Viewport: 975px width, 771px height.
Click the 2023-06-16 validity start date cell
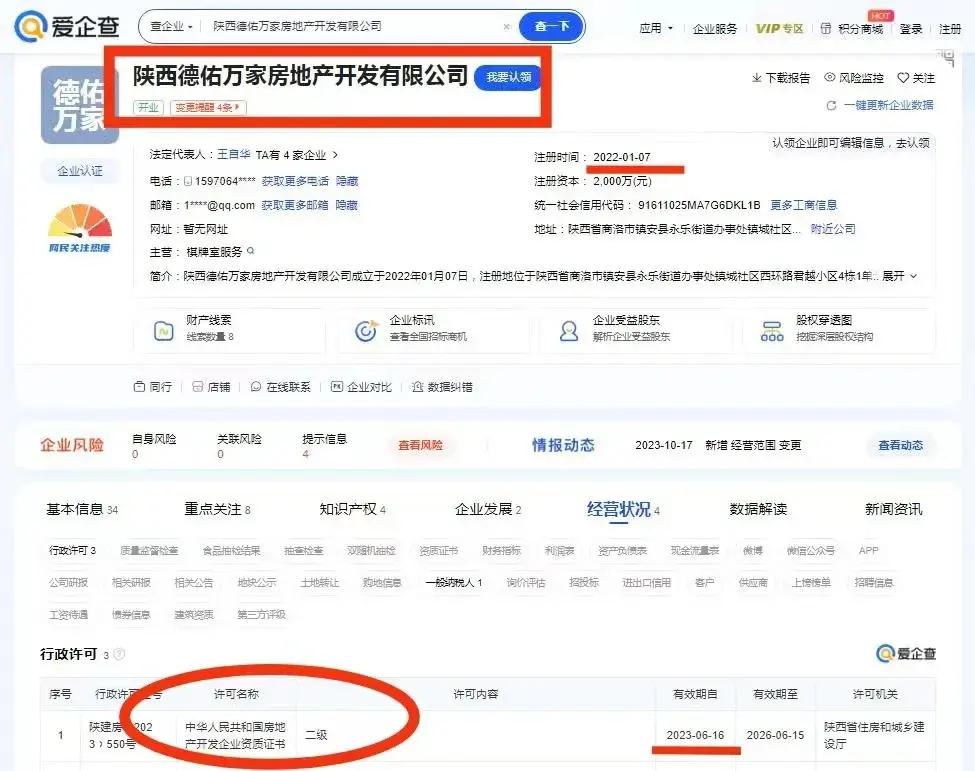click(695, 735)
